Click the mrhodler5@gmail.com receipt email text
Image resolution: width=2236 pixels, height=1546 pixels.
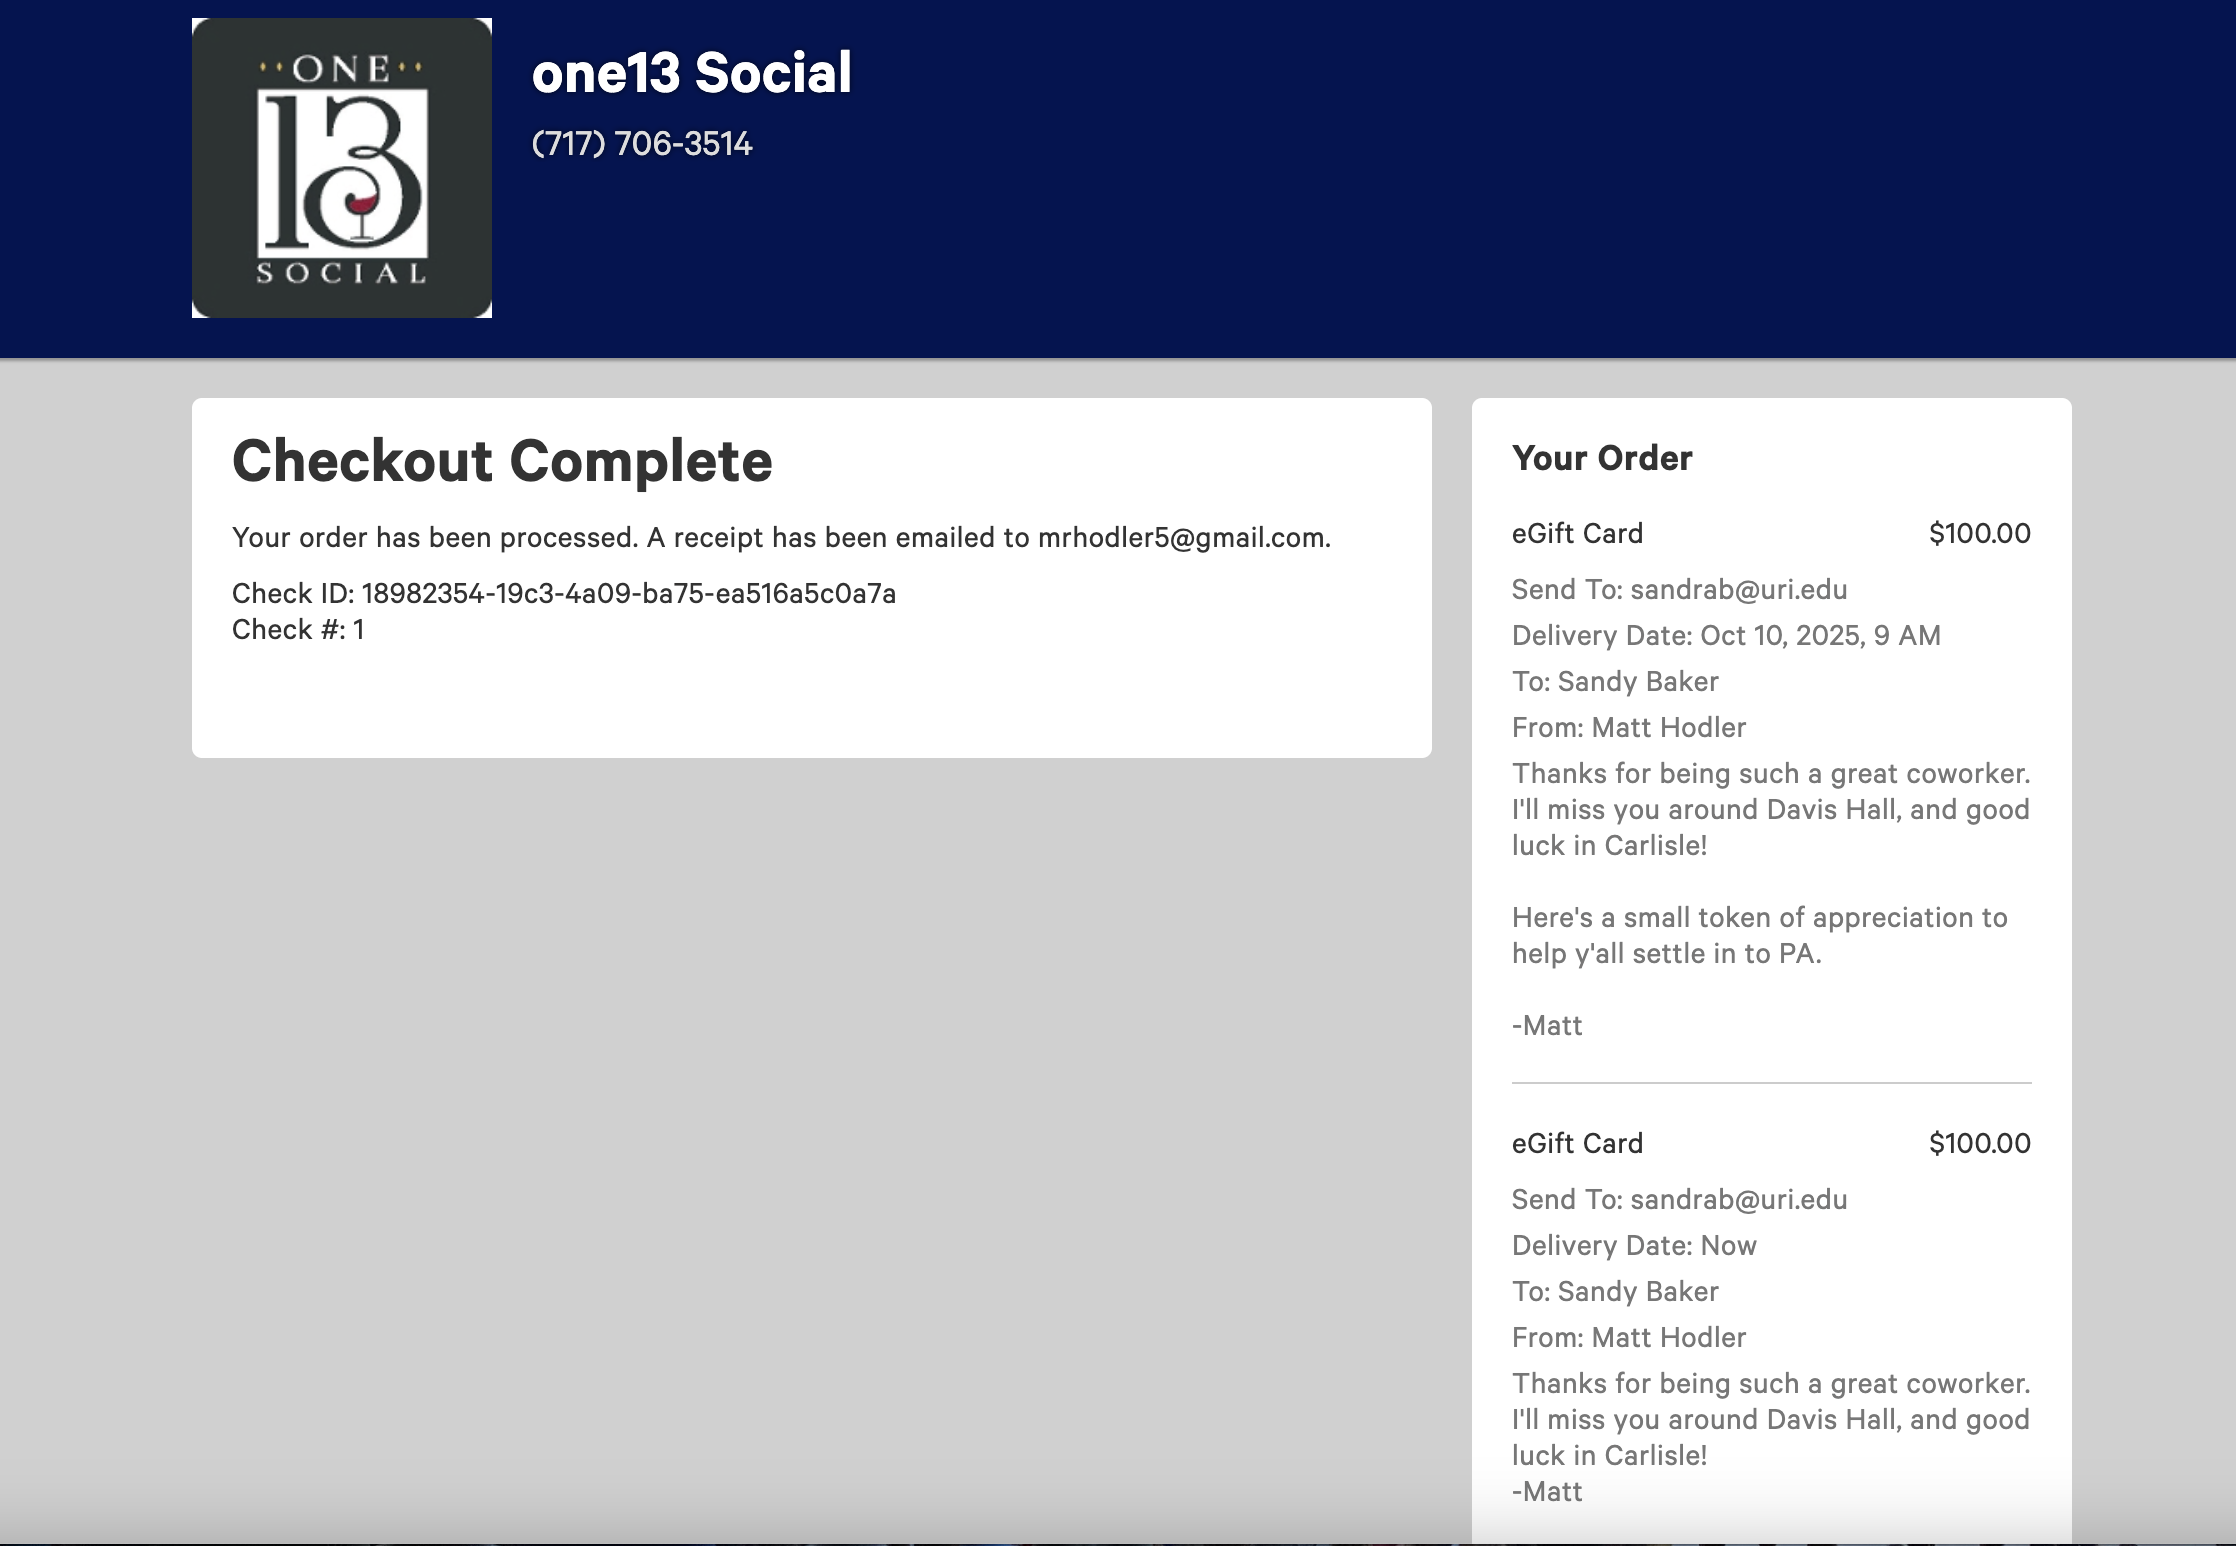click(x=1181, y=538)
